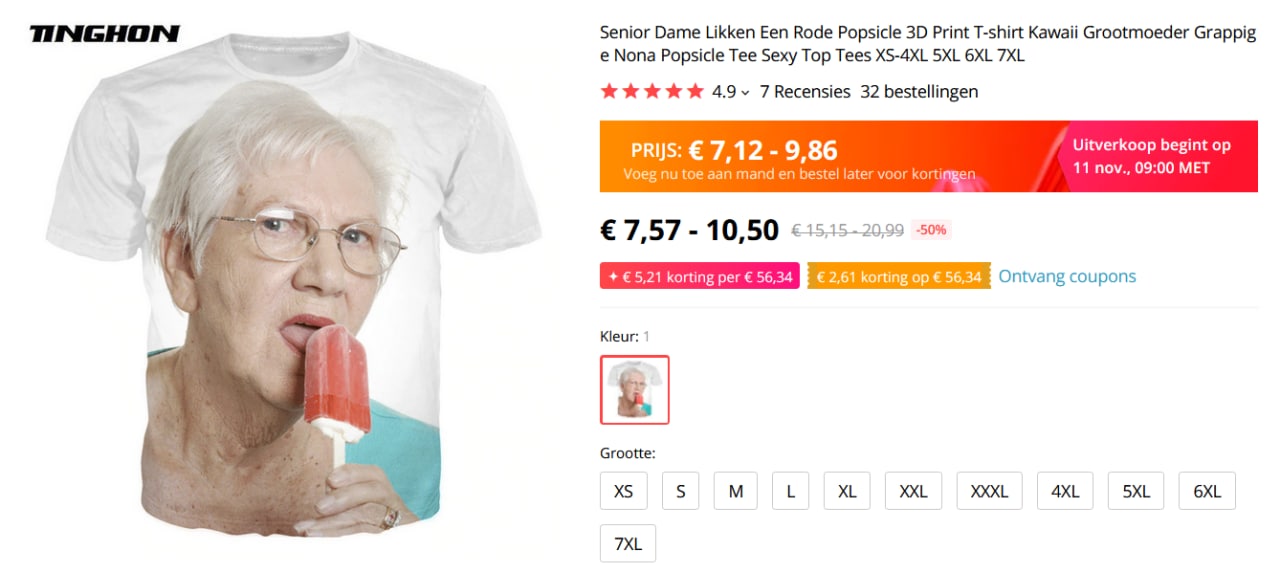Image resolution: width=1280 pixels, height=573 pixels.
Task: Click the red € 5,21 korting coupon tag
Action: click(x=700, y=276)
